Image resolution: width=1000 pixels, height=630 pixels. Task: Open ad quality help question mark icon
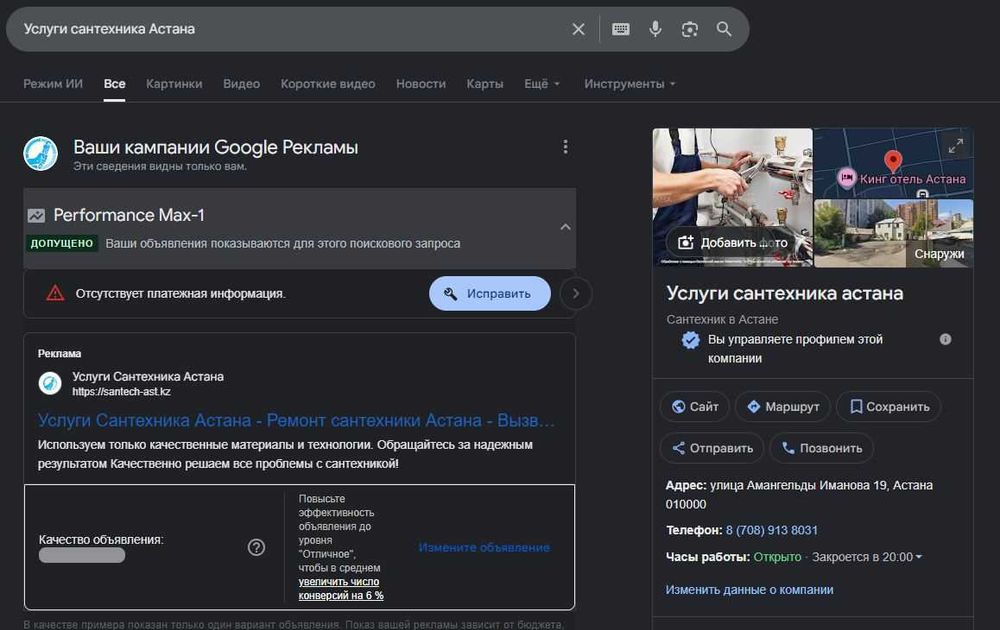tap(256, 547)
